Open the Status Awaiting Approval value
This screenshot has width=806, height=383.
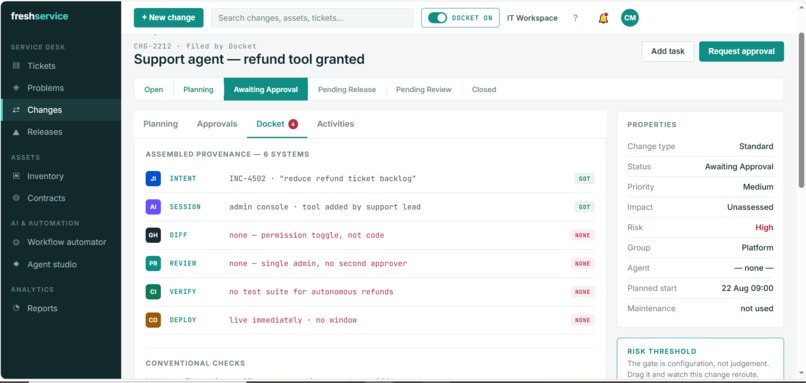coord(739,167)
